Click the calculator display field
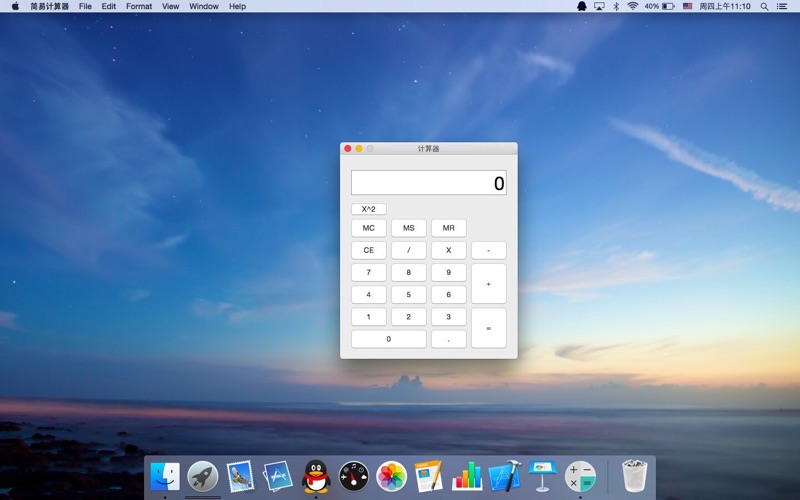Image resolution: width=800 pixels, height=500 pixels. 428,183
